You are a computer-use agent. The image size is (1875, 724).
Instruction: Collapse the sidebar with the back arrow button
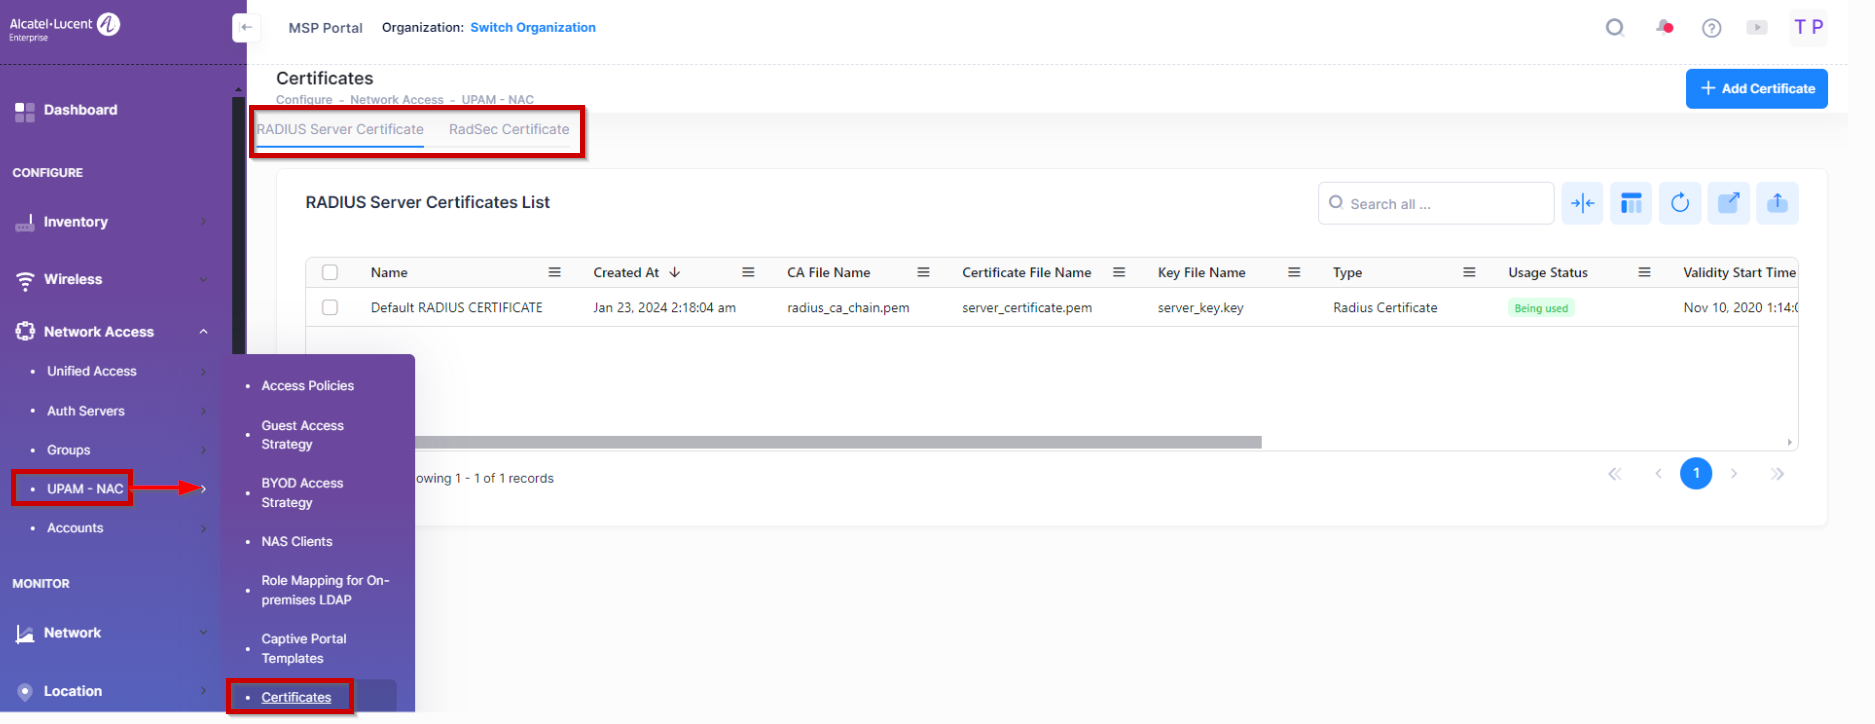tap(246, 27)
